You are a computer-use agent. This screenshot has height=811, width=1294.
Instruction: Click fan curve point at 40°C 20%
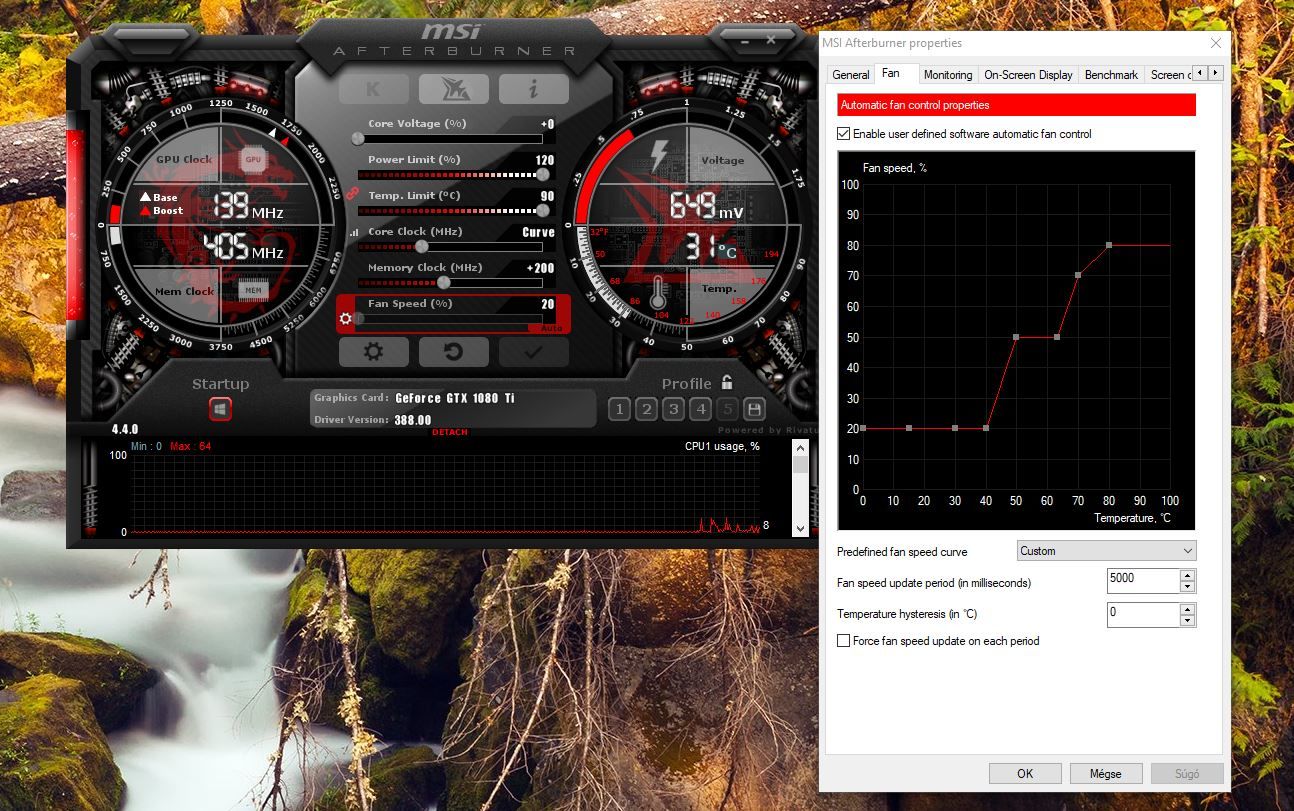[986, 428]
